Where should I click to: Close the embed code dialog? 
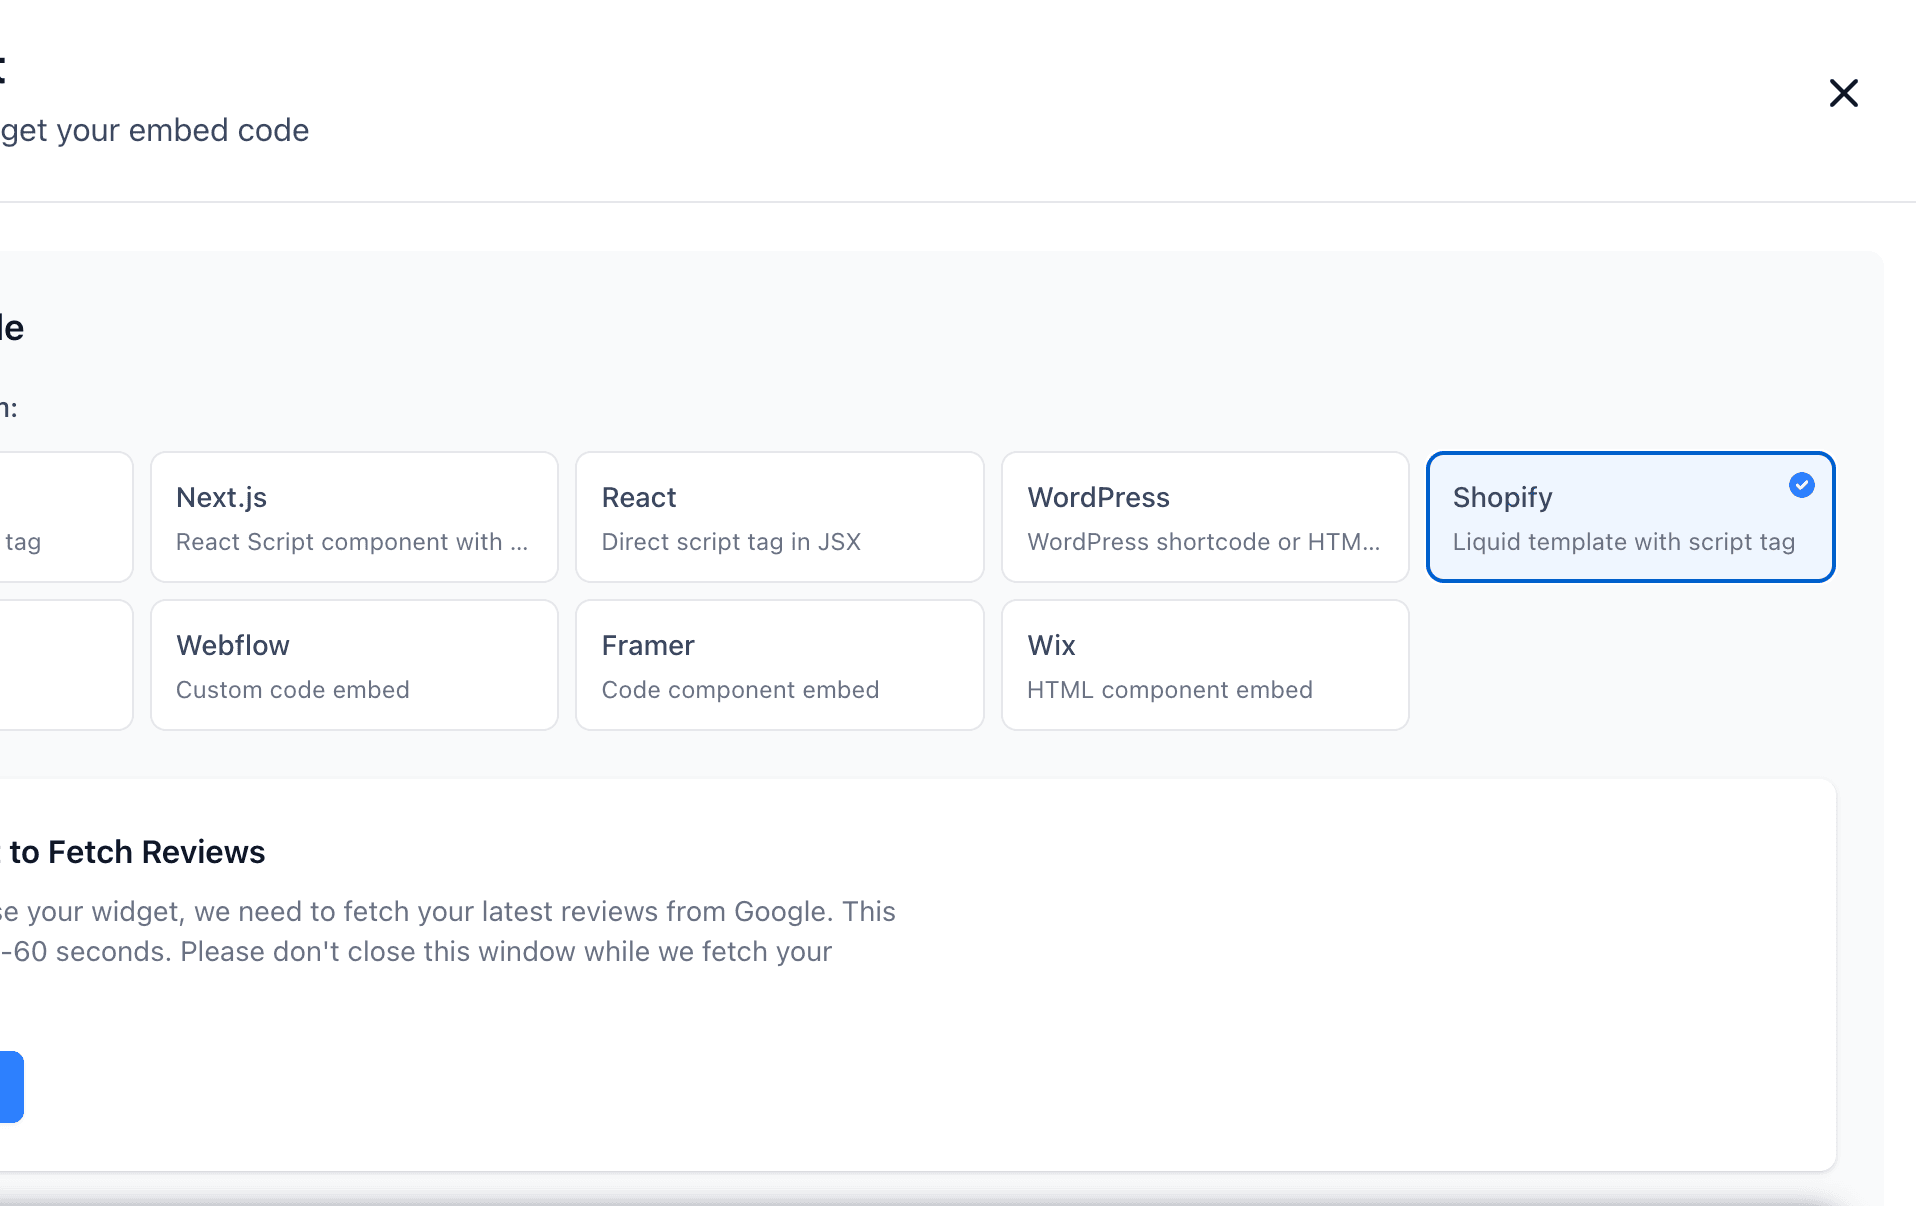click(1843, 92)
